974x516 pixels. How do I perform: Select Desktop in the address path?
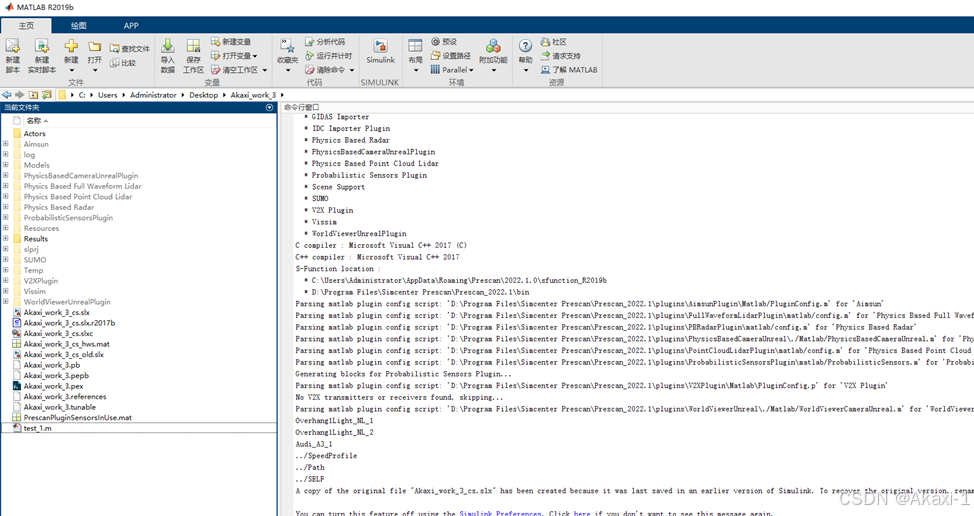pyautogui.click(x=204, y=95)
